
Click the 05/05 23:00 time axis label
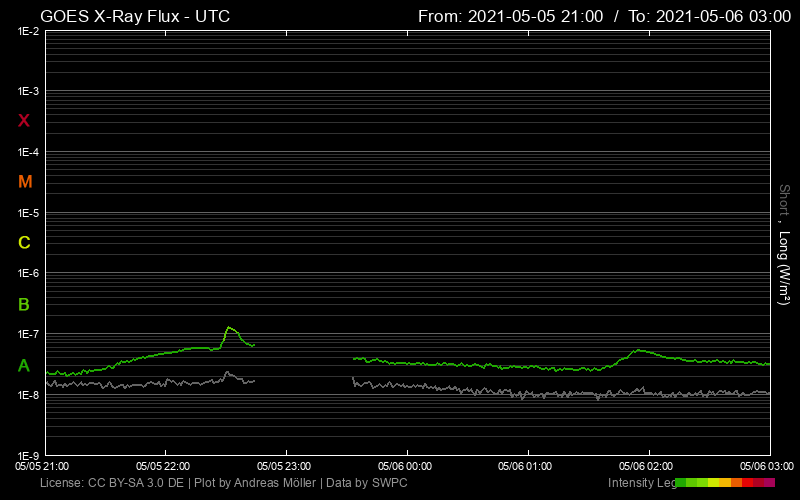click(x=284, y=466)
